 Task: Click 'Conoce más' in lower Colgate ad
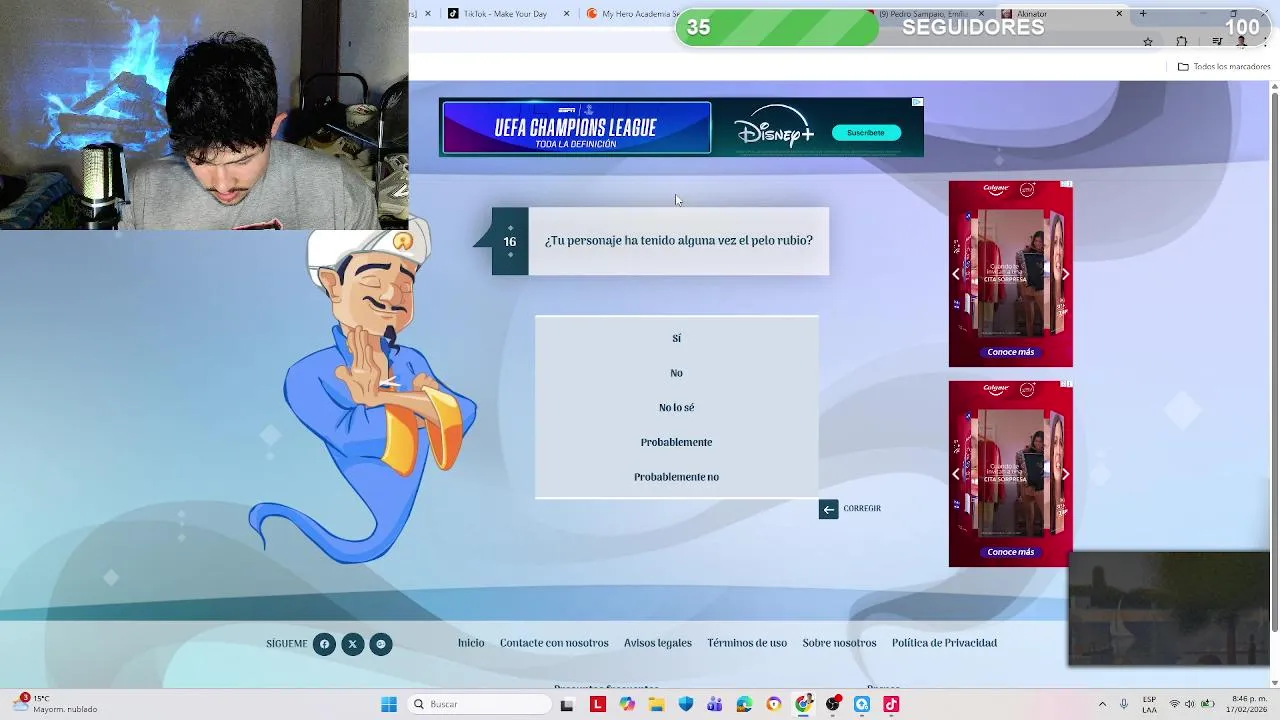pyautogui.click(x=1011, y=552)
